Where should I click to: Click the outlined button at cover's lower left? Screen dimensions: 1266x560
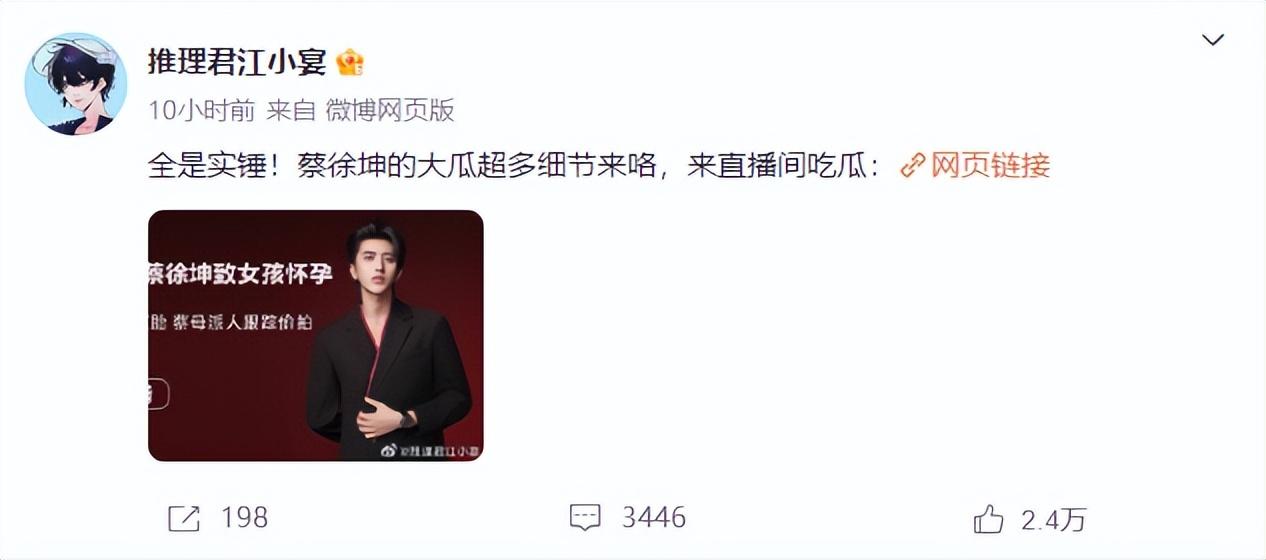click(x=158, y=394)
